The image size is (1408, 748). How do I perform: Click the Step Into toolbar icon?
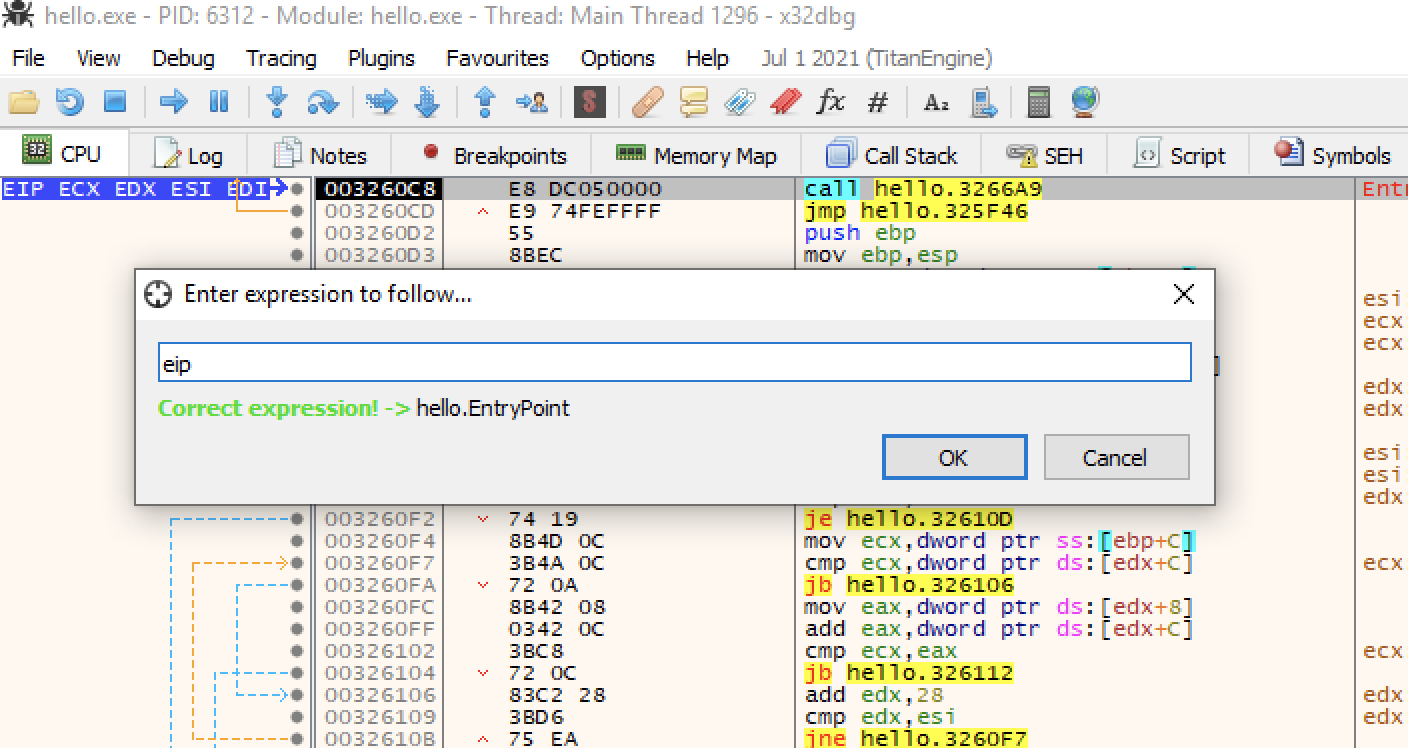(277, 101)
